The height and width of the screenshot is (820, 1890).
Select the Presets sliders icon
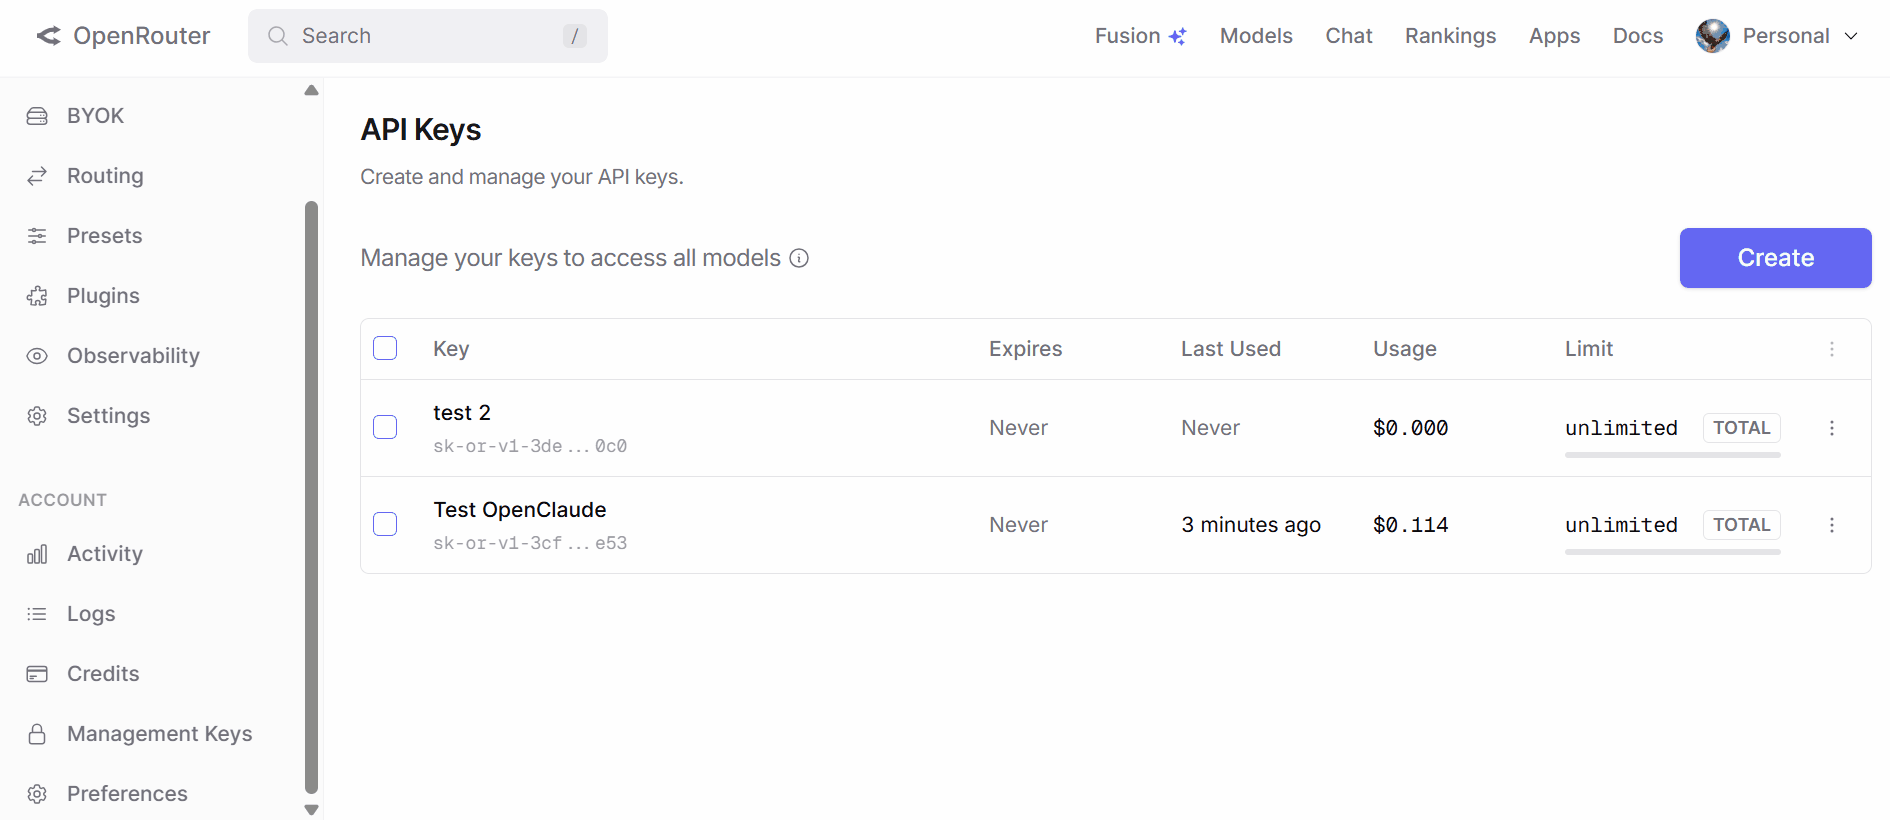pos(37,236)
